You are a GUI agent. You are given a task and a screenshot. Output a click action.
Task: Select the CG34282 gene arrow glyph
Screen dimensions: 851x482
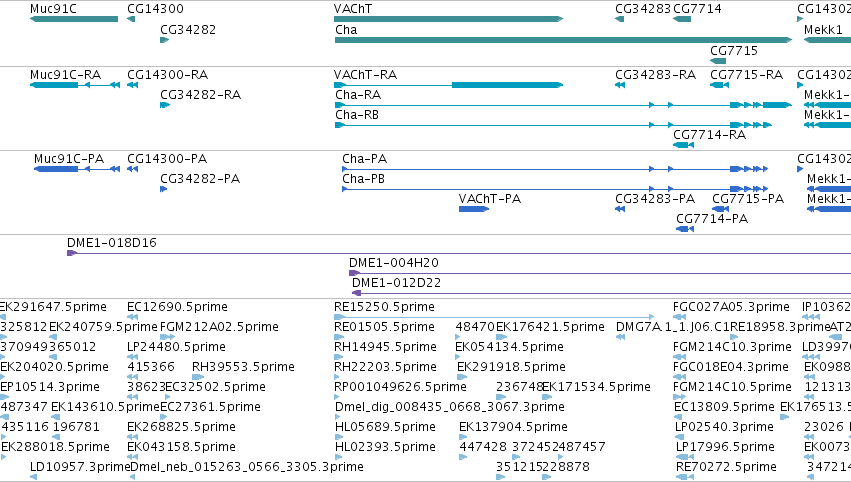coord(165,40)
